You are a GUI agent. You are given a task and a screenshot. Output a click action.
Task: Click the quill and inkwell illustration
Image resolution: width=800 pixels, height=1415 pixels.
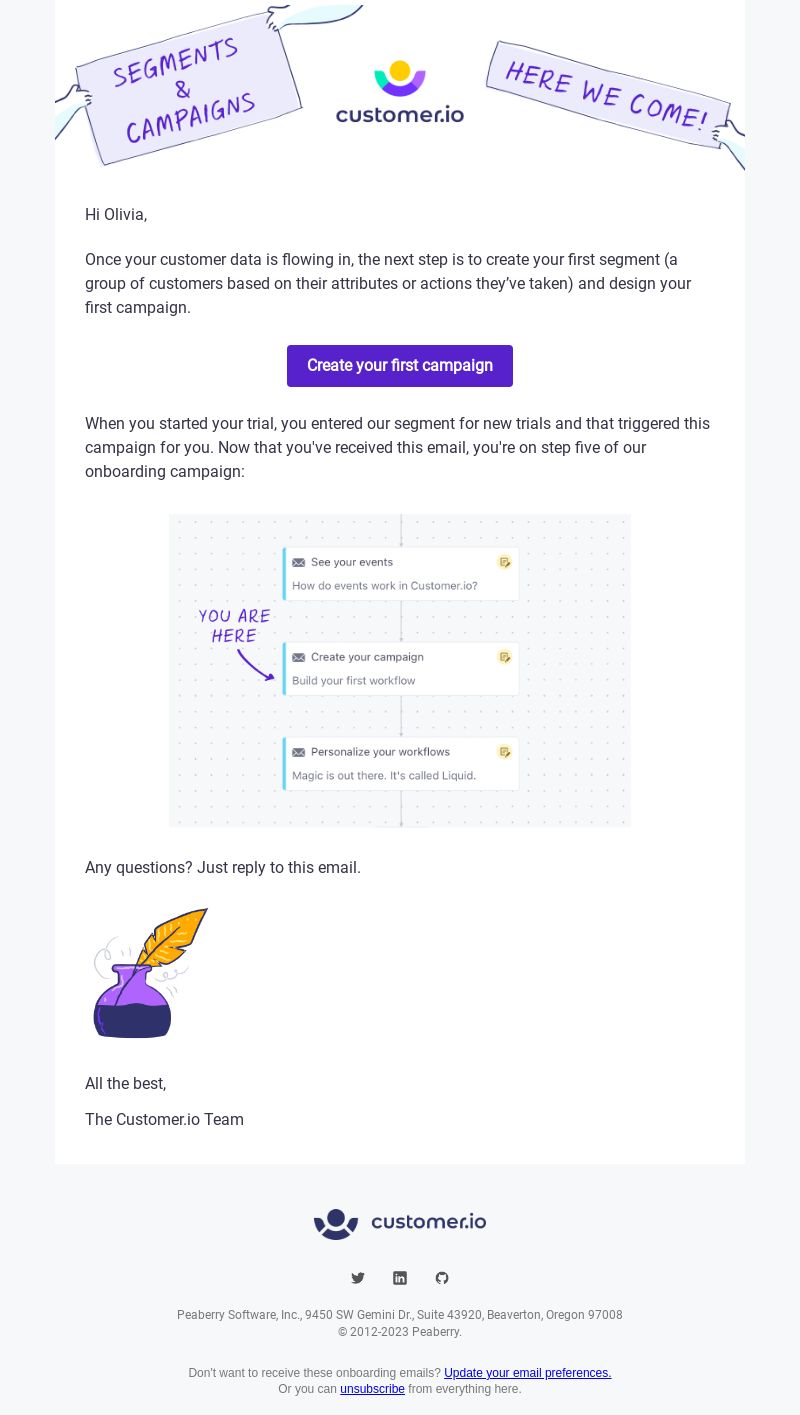point(150,973)
